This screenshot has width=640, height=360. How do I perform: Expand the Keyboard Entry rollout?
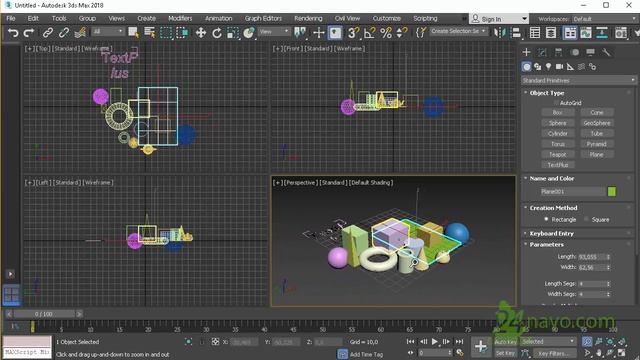pos(551,233)
